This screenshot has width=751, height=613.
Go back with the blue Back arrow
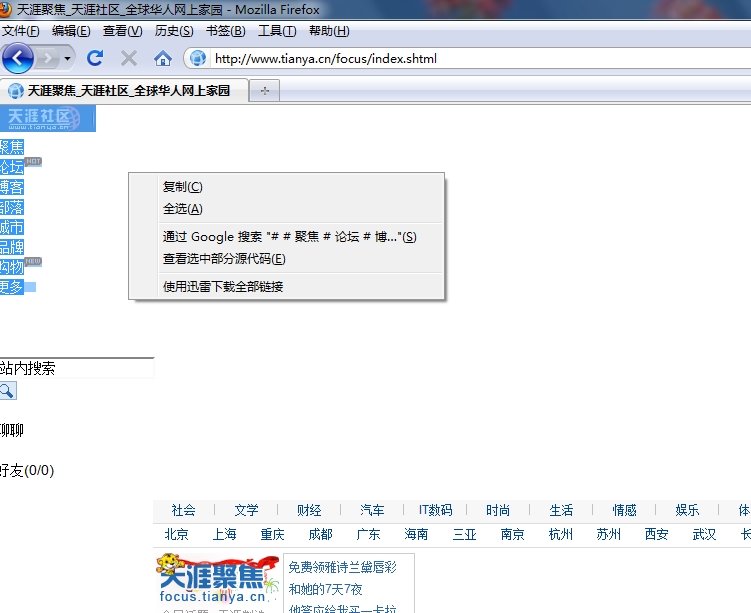(x=18, y=58)
